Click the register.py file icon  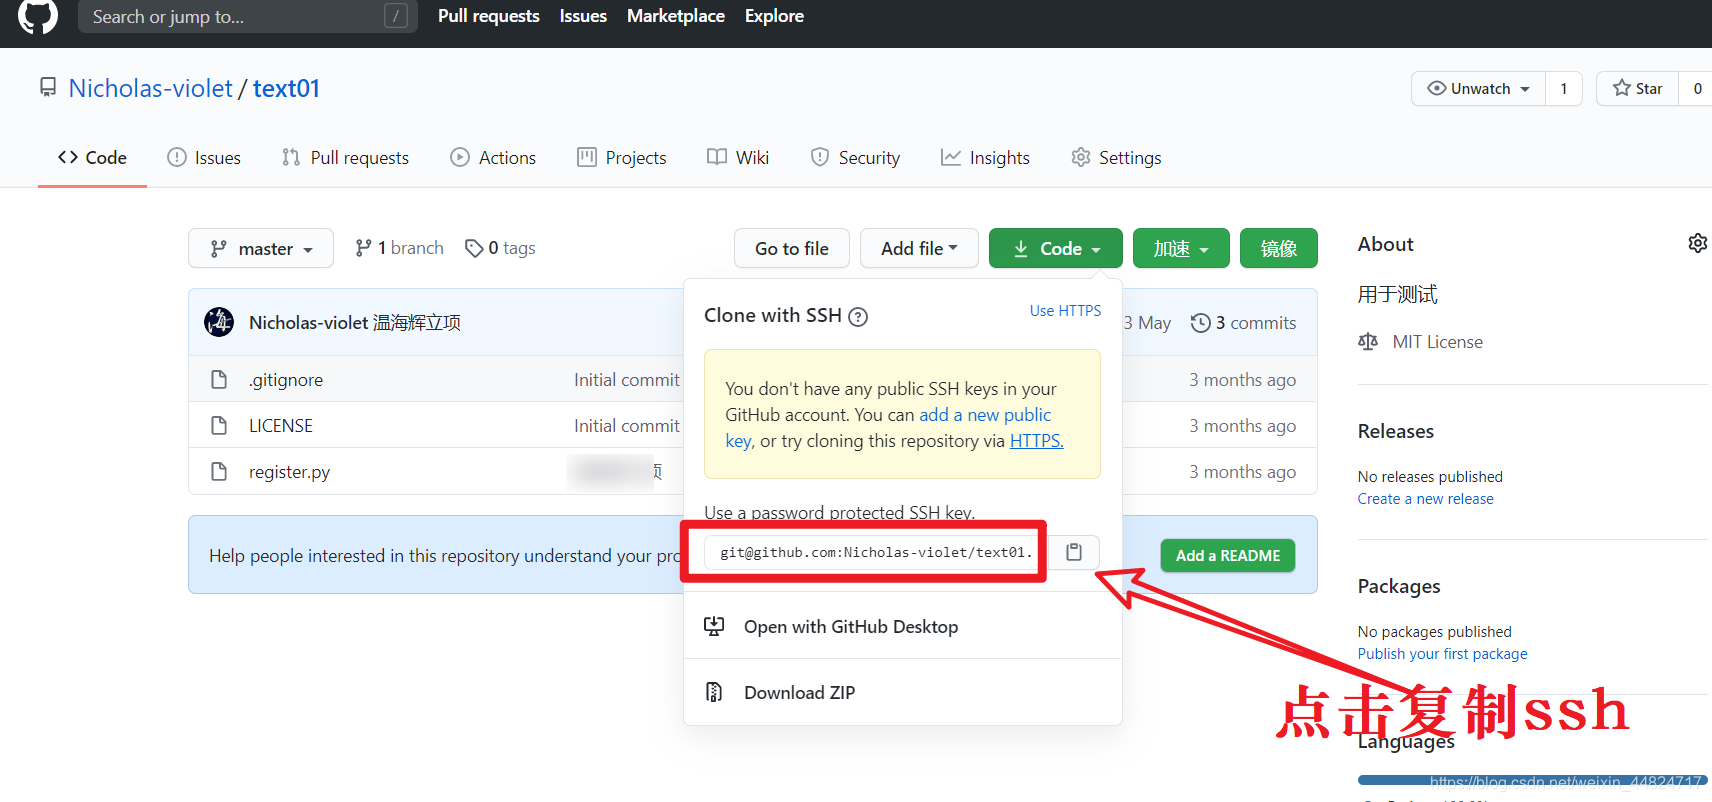click(219, 472)
